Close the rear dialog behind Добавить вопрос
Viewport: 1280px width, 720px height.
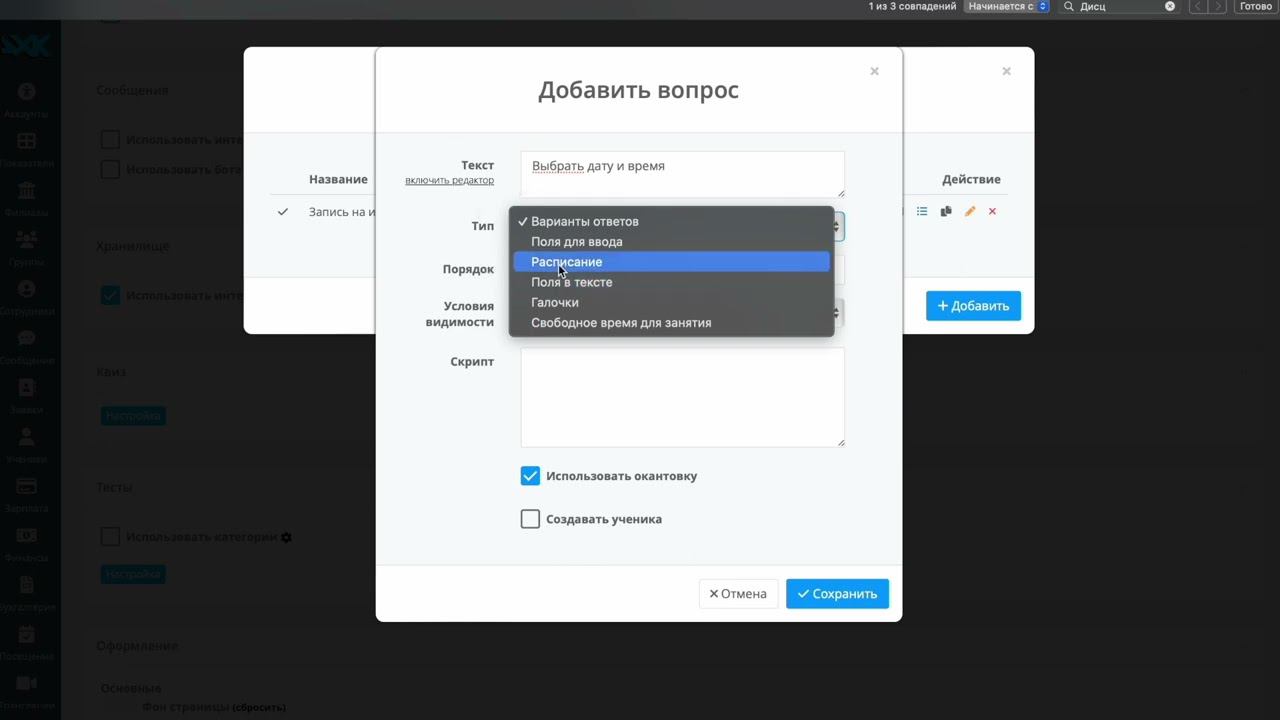tap(1006, 71)
